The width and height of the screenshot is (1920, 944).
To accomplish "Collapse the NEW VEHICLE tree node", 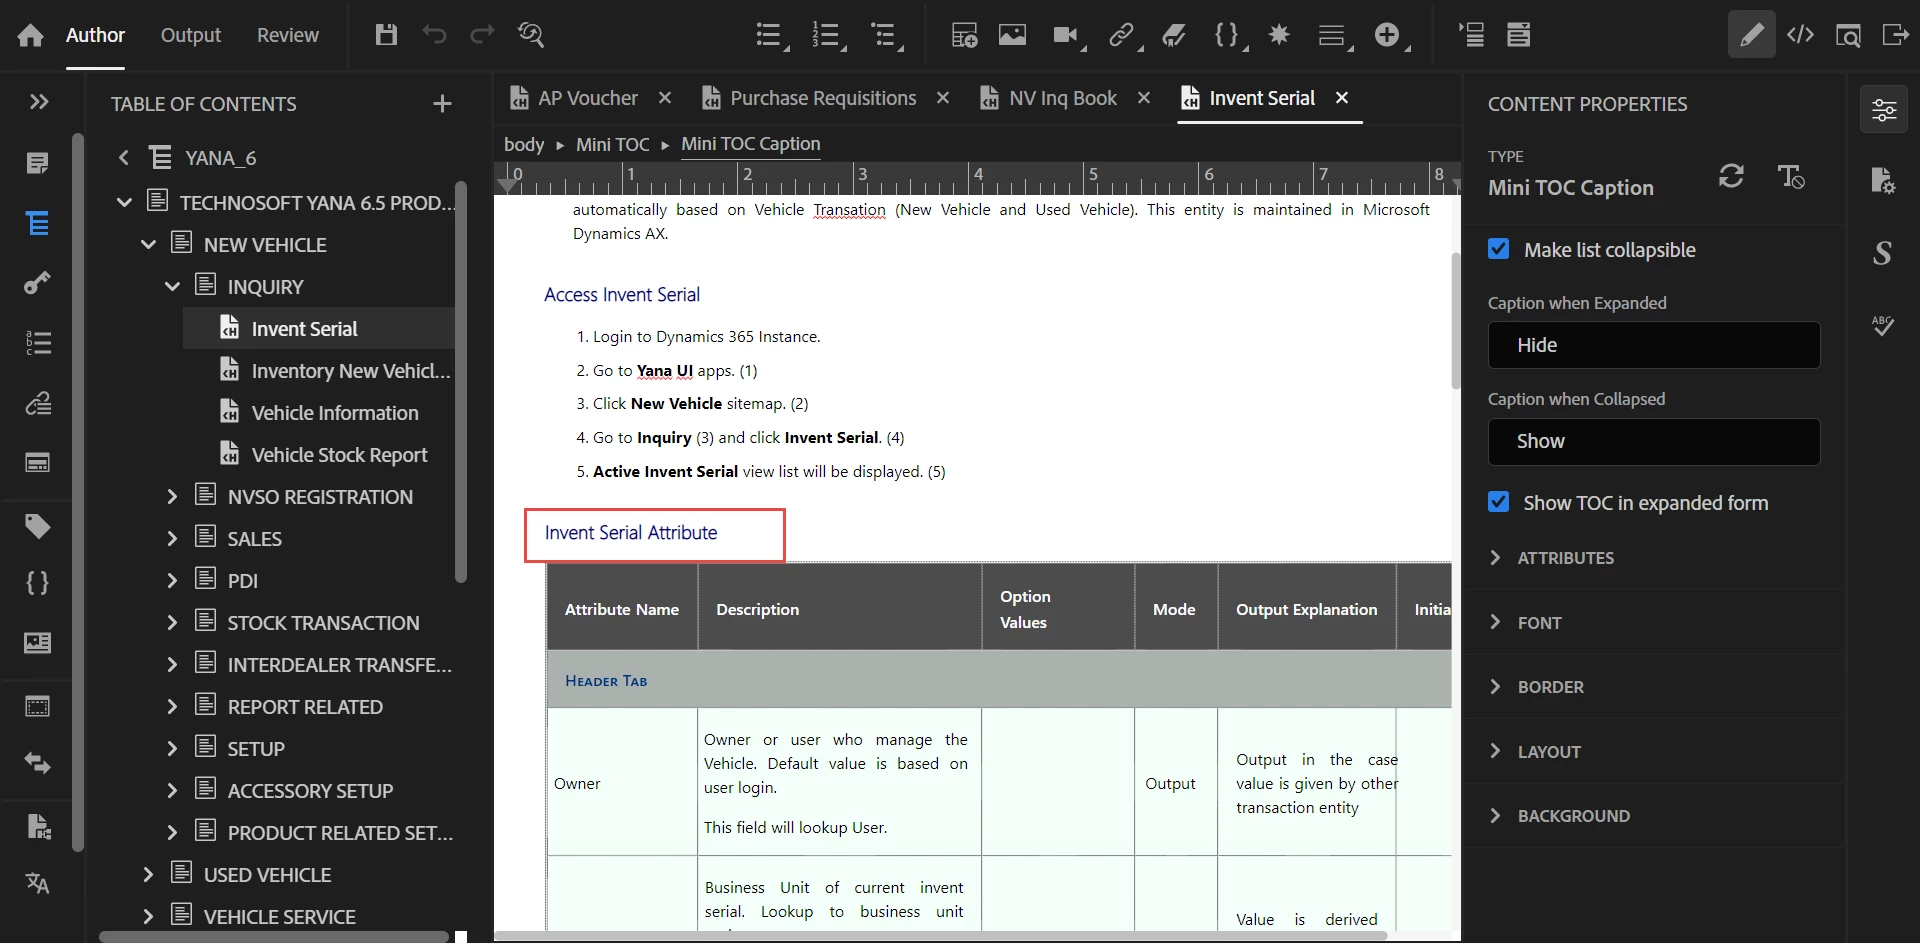I will (148, 245).
